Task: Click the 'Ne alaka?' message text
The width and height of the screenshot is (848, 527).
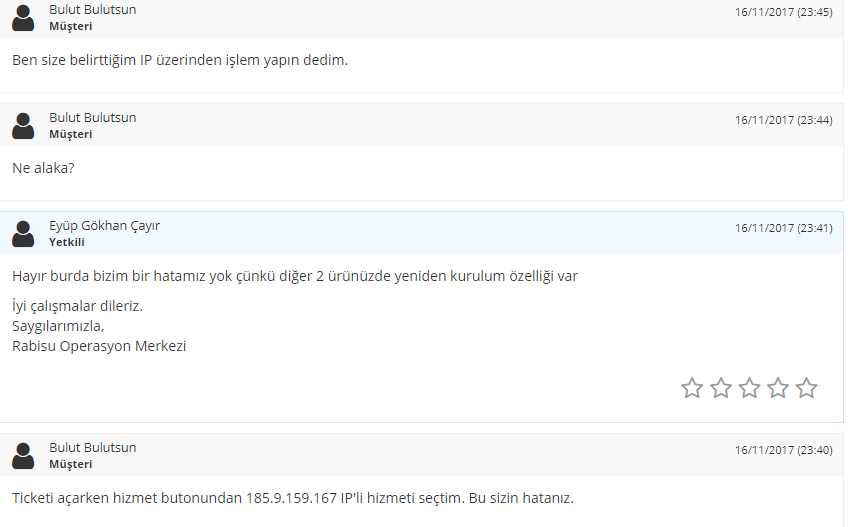Action: coord(43,168)
